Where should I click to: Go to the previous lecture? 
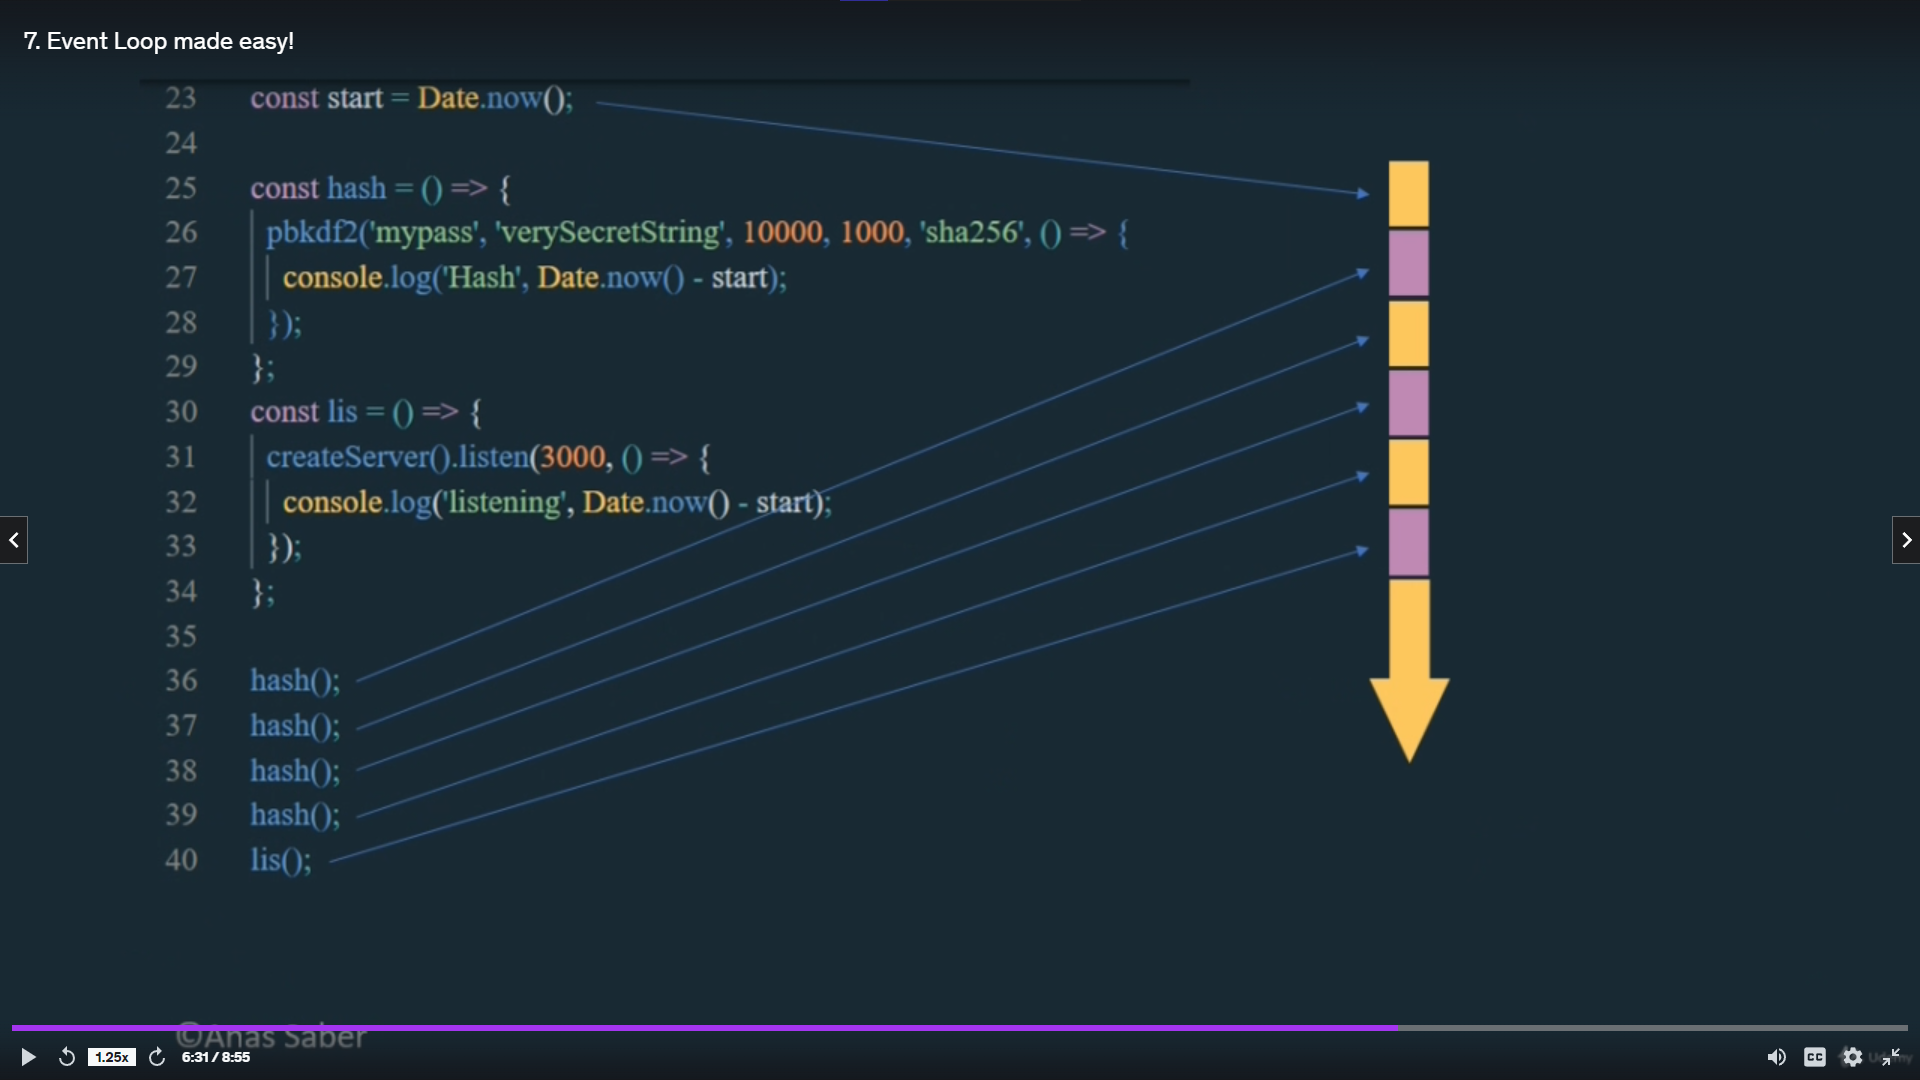coord(14,540)
